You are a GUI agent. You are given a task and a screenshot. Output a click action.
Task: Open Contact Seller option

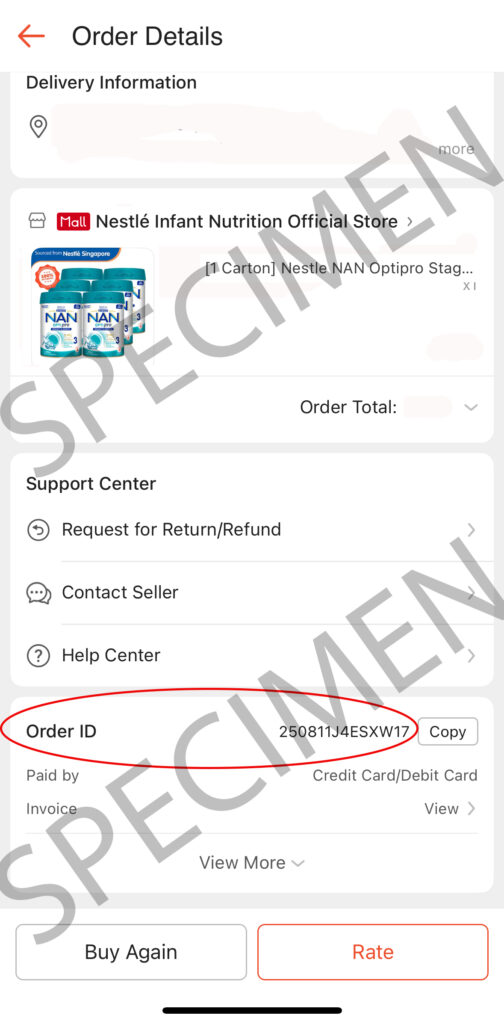tap(252, 593)
